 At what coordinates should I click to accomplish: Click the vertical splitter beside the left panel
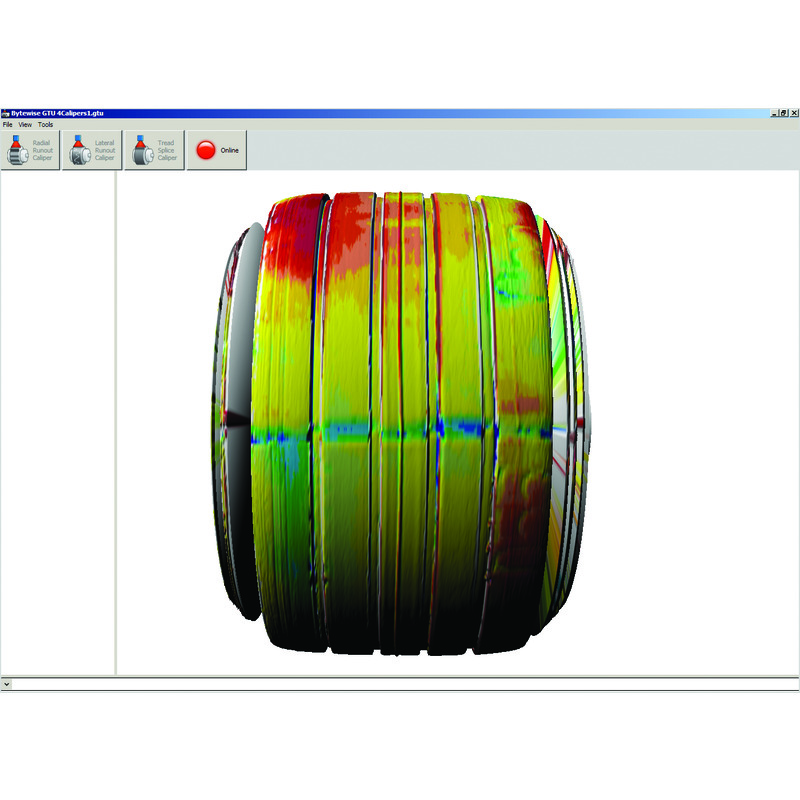click(116, 420)
